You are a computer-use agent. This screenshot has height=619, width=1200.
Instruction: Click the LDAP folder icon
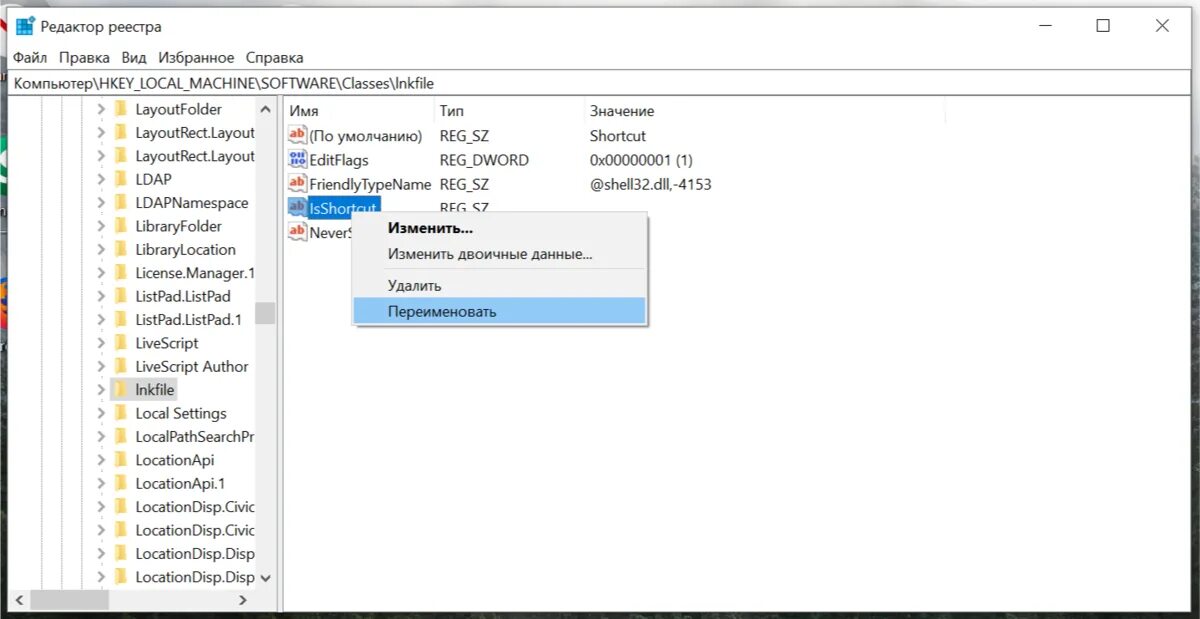(121, 179)
